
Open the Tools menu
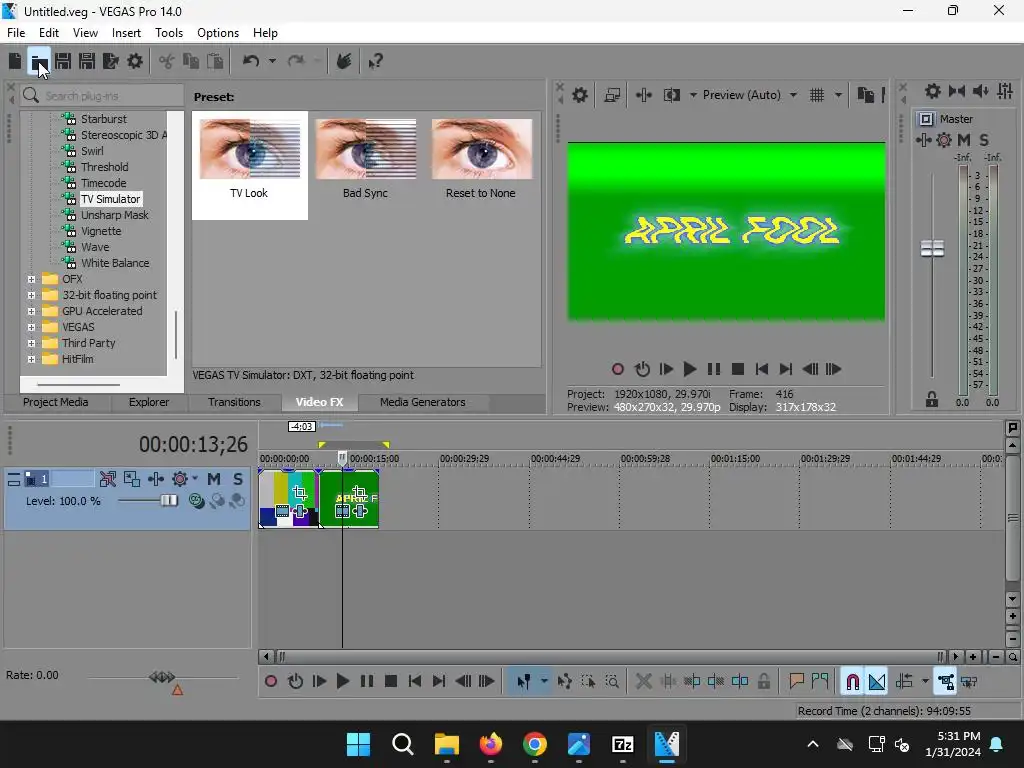(x=168, y=33)
